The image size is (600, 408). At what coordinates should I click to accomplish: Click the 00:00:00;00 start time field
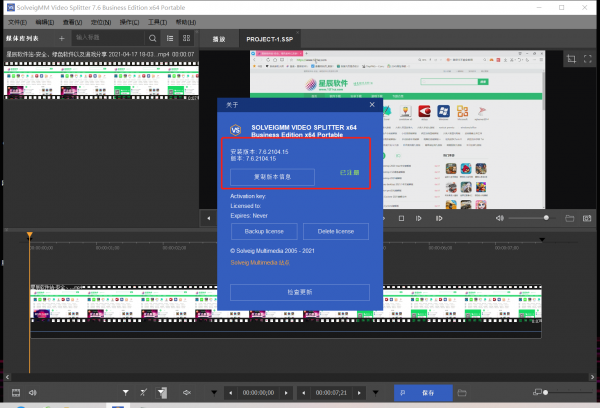(258, 393)
